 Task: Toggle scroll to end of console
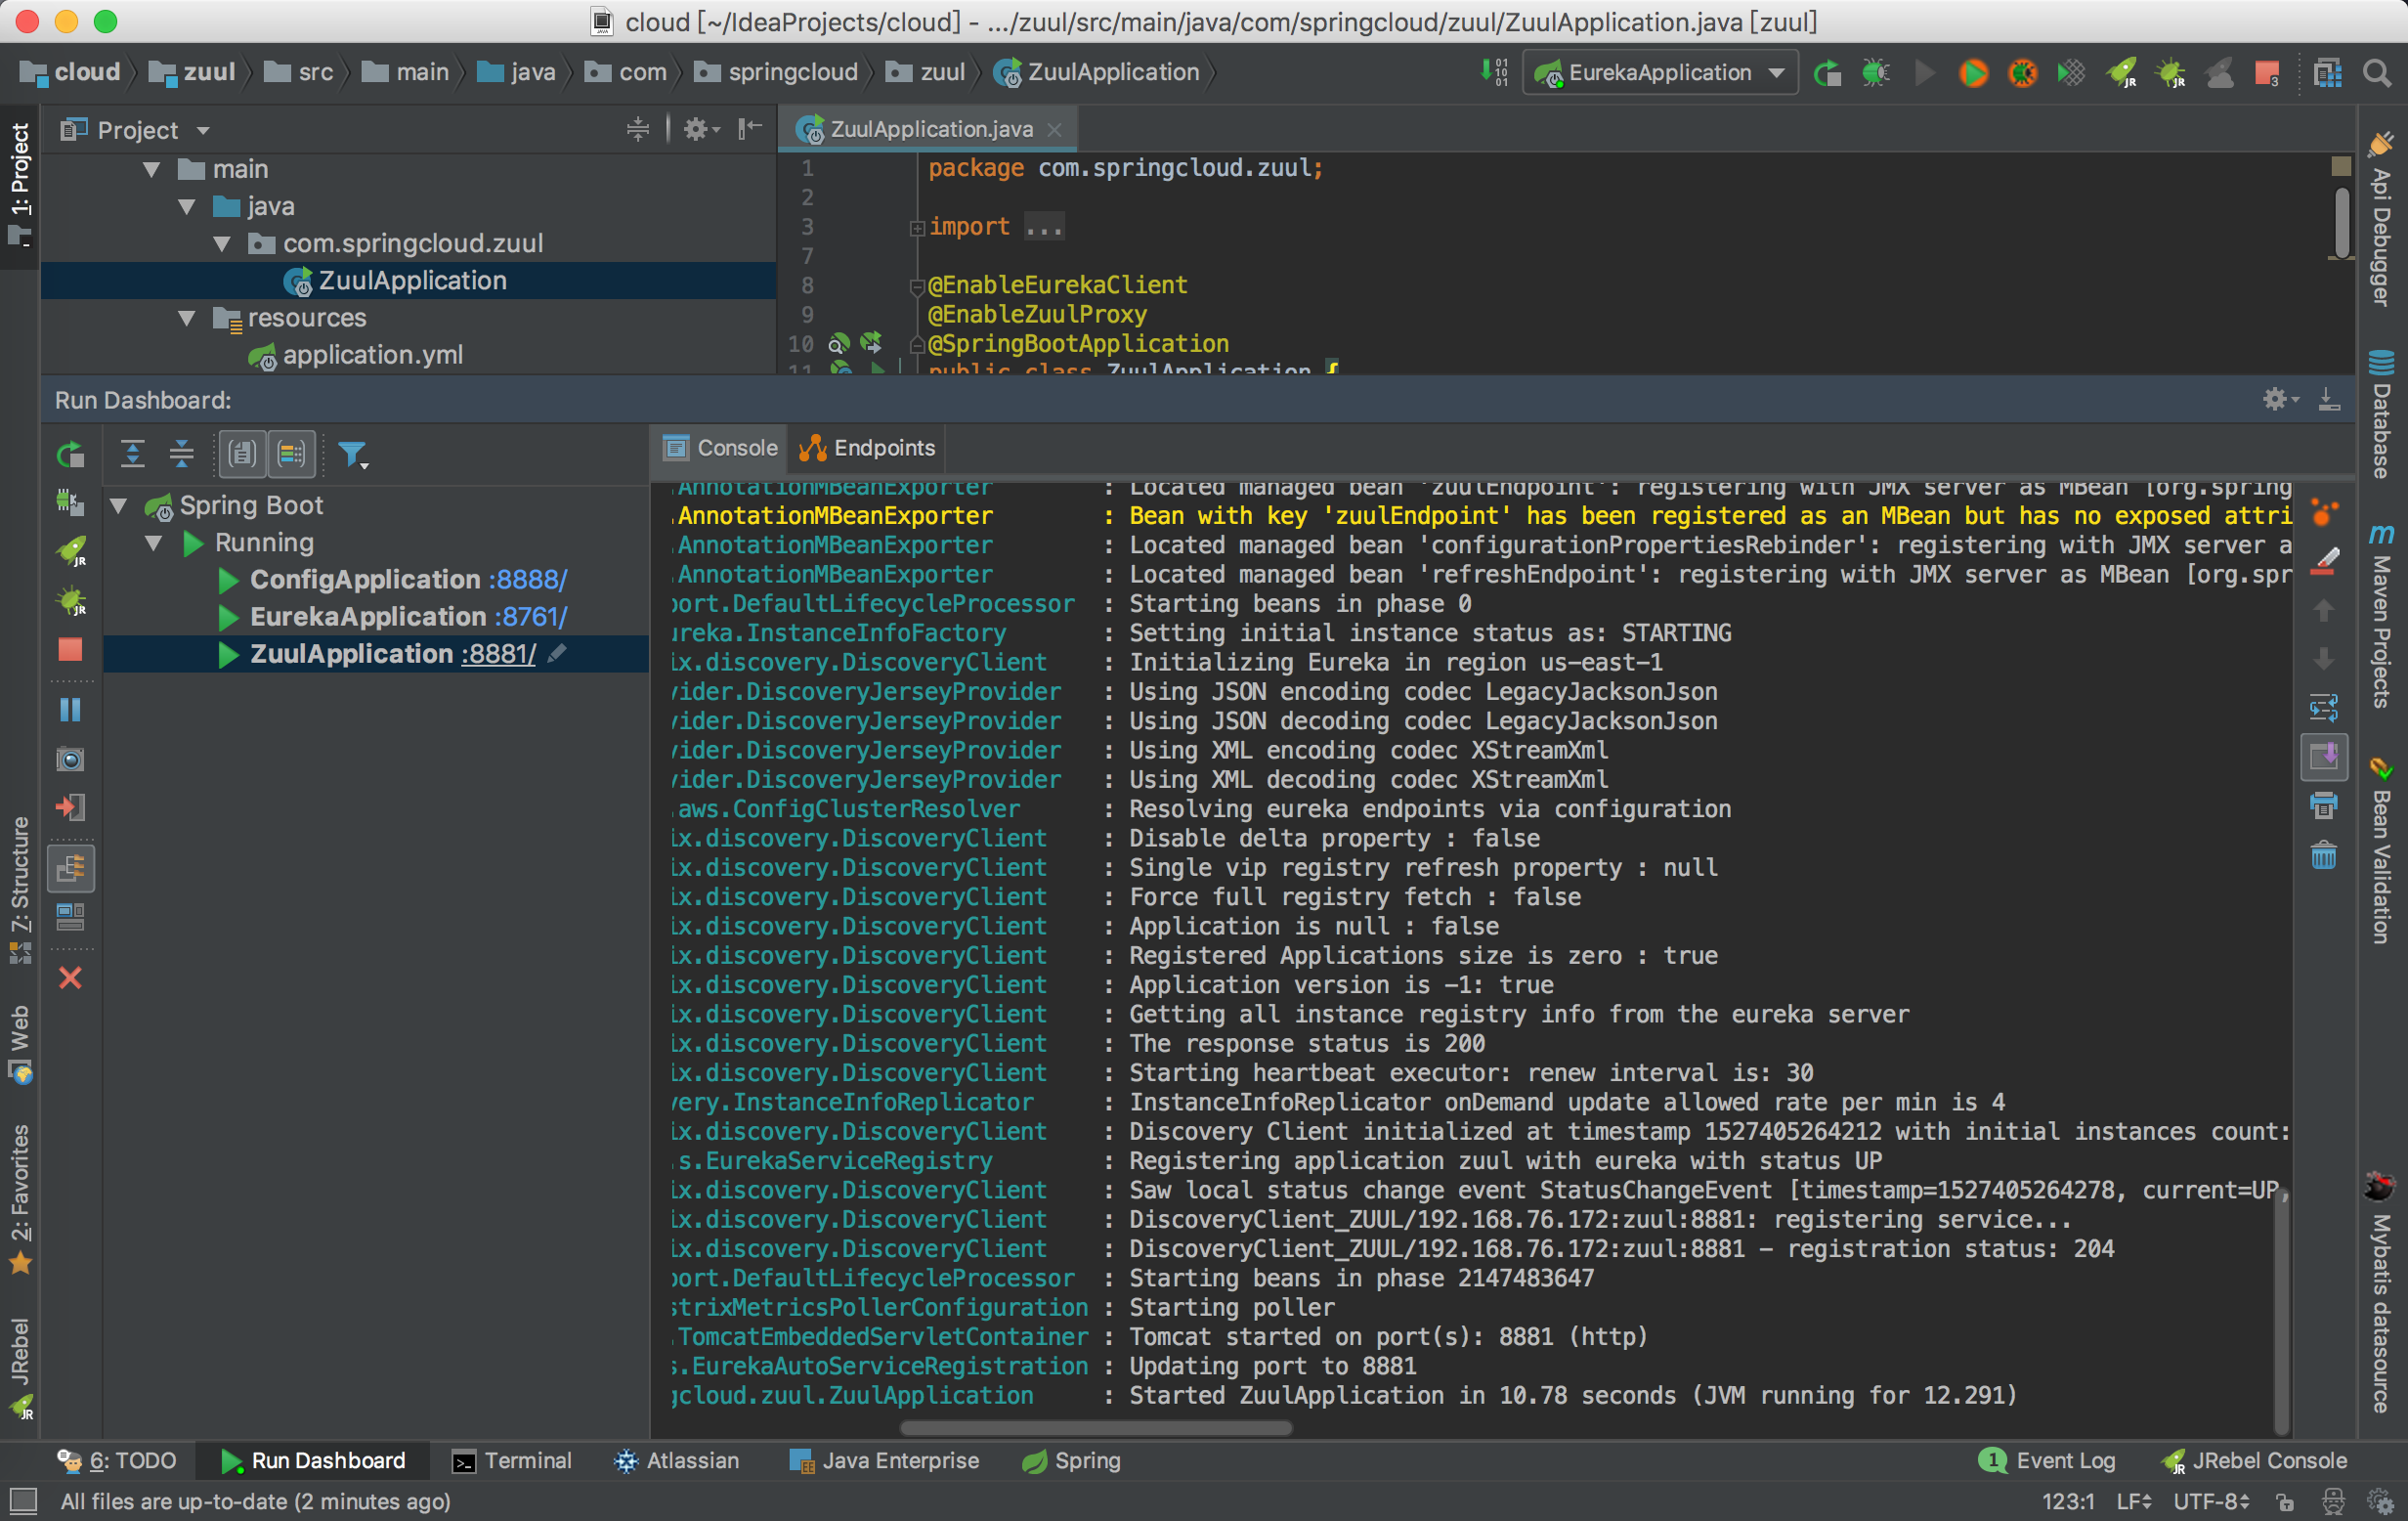(x=2323, y=757)
